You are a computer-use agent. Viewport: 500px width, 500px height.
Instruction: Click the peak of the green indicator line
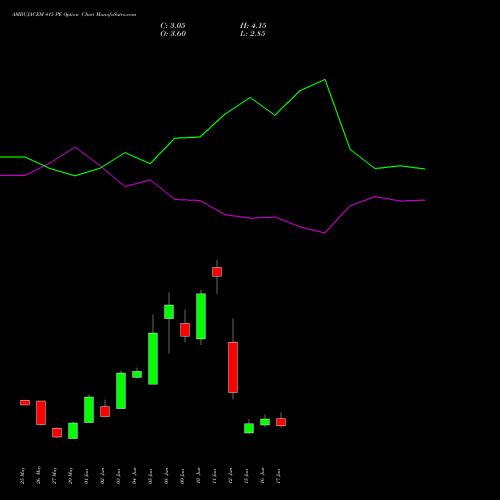(x=325, y=80)
